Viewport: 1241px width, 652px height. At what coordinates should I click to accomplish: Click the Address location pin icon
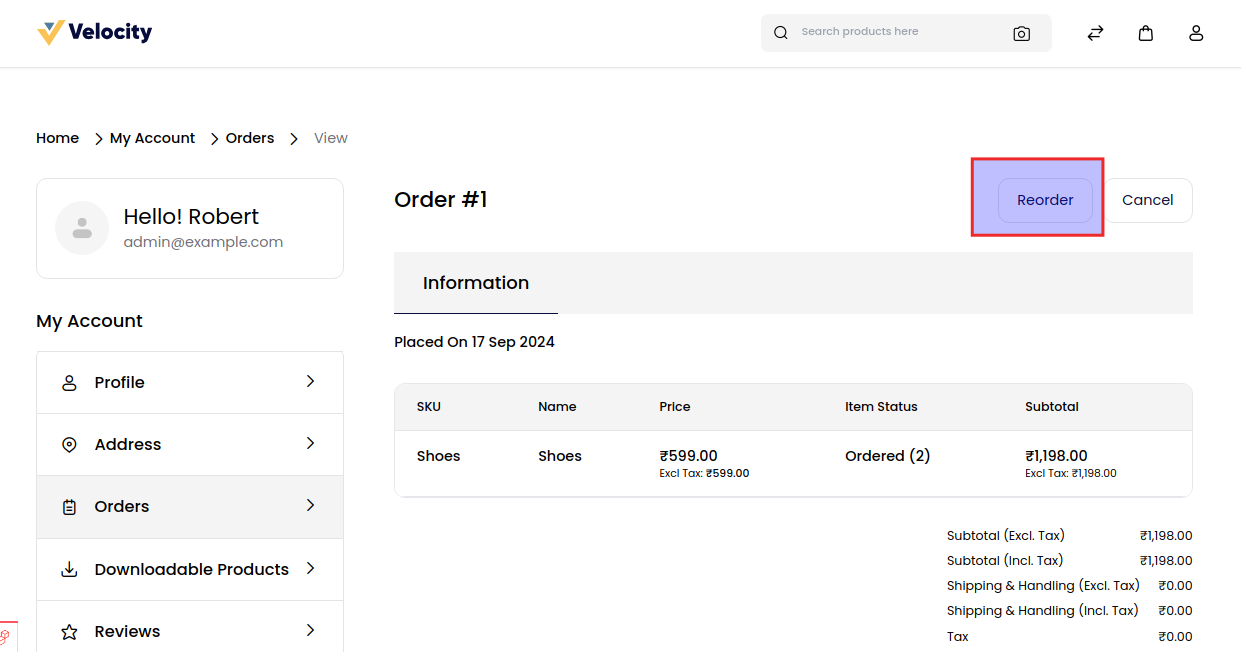pos(68,444)
